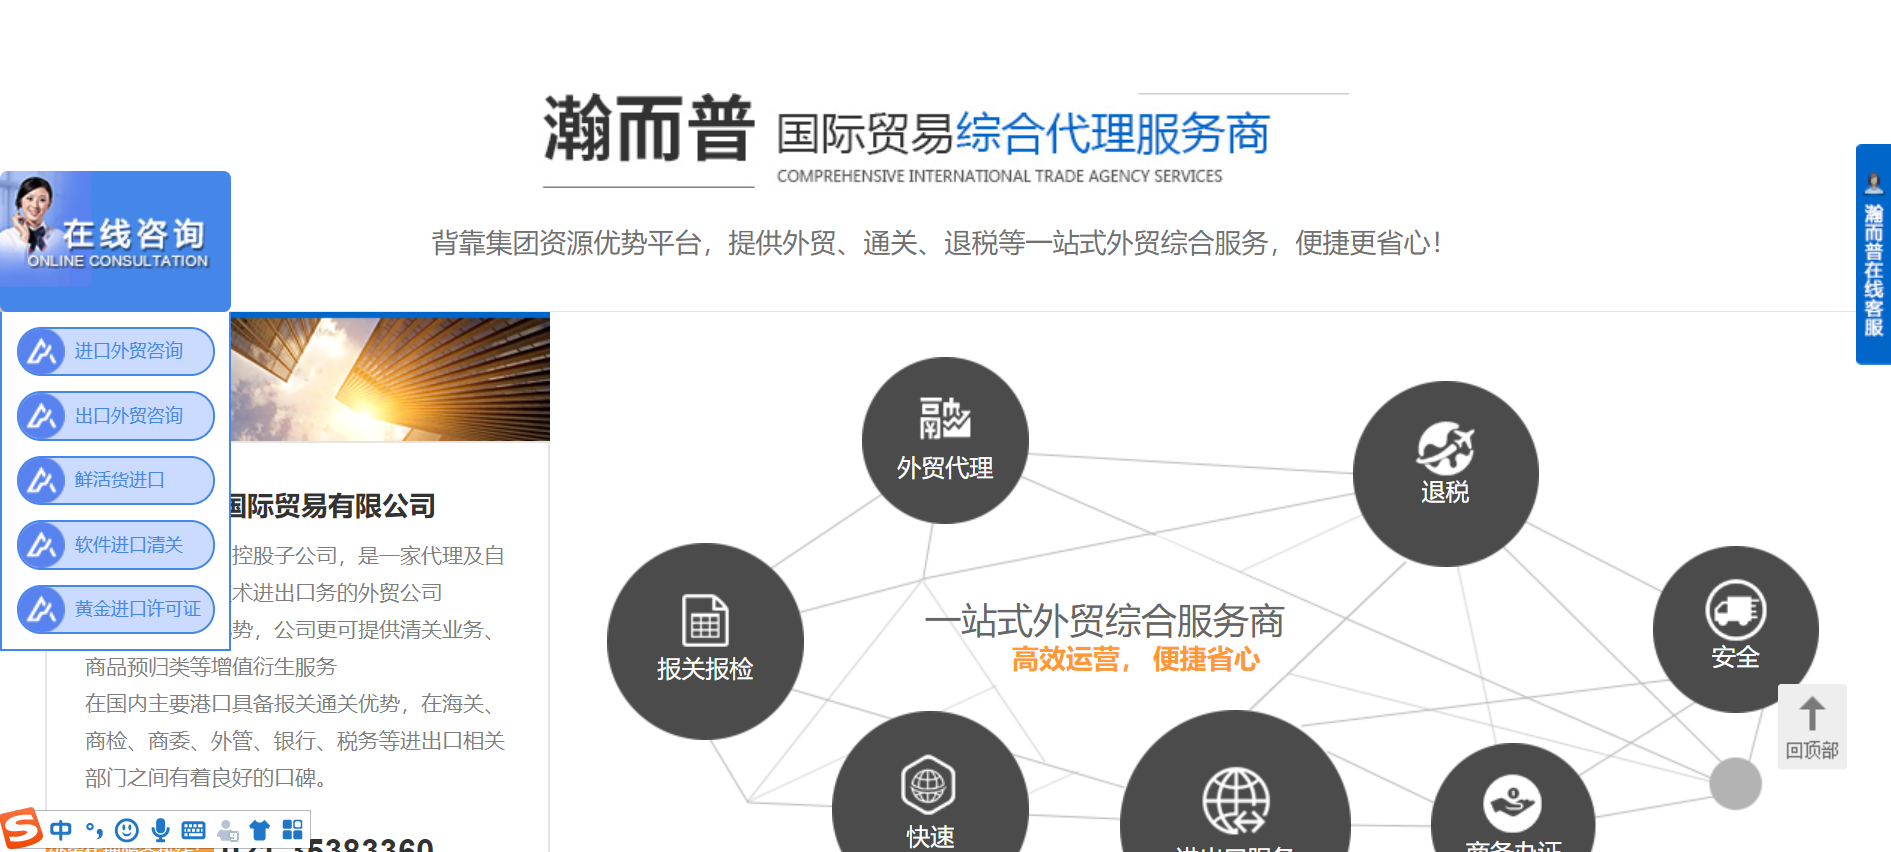Image resolution: width=1891 pixels, height=852 pixels.
Task: Click the 商务办证 hand icon
Action: pyautogui.click(x=1512, y=803)
